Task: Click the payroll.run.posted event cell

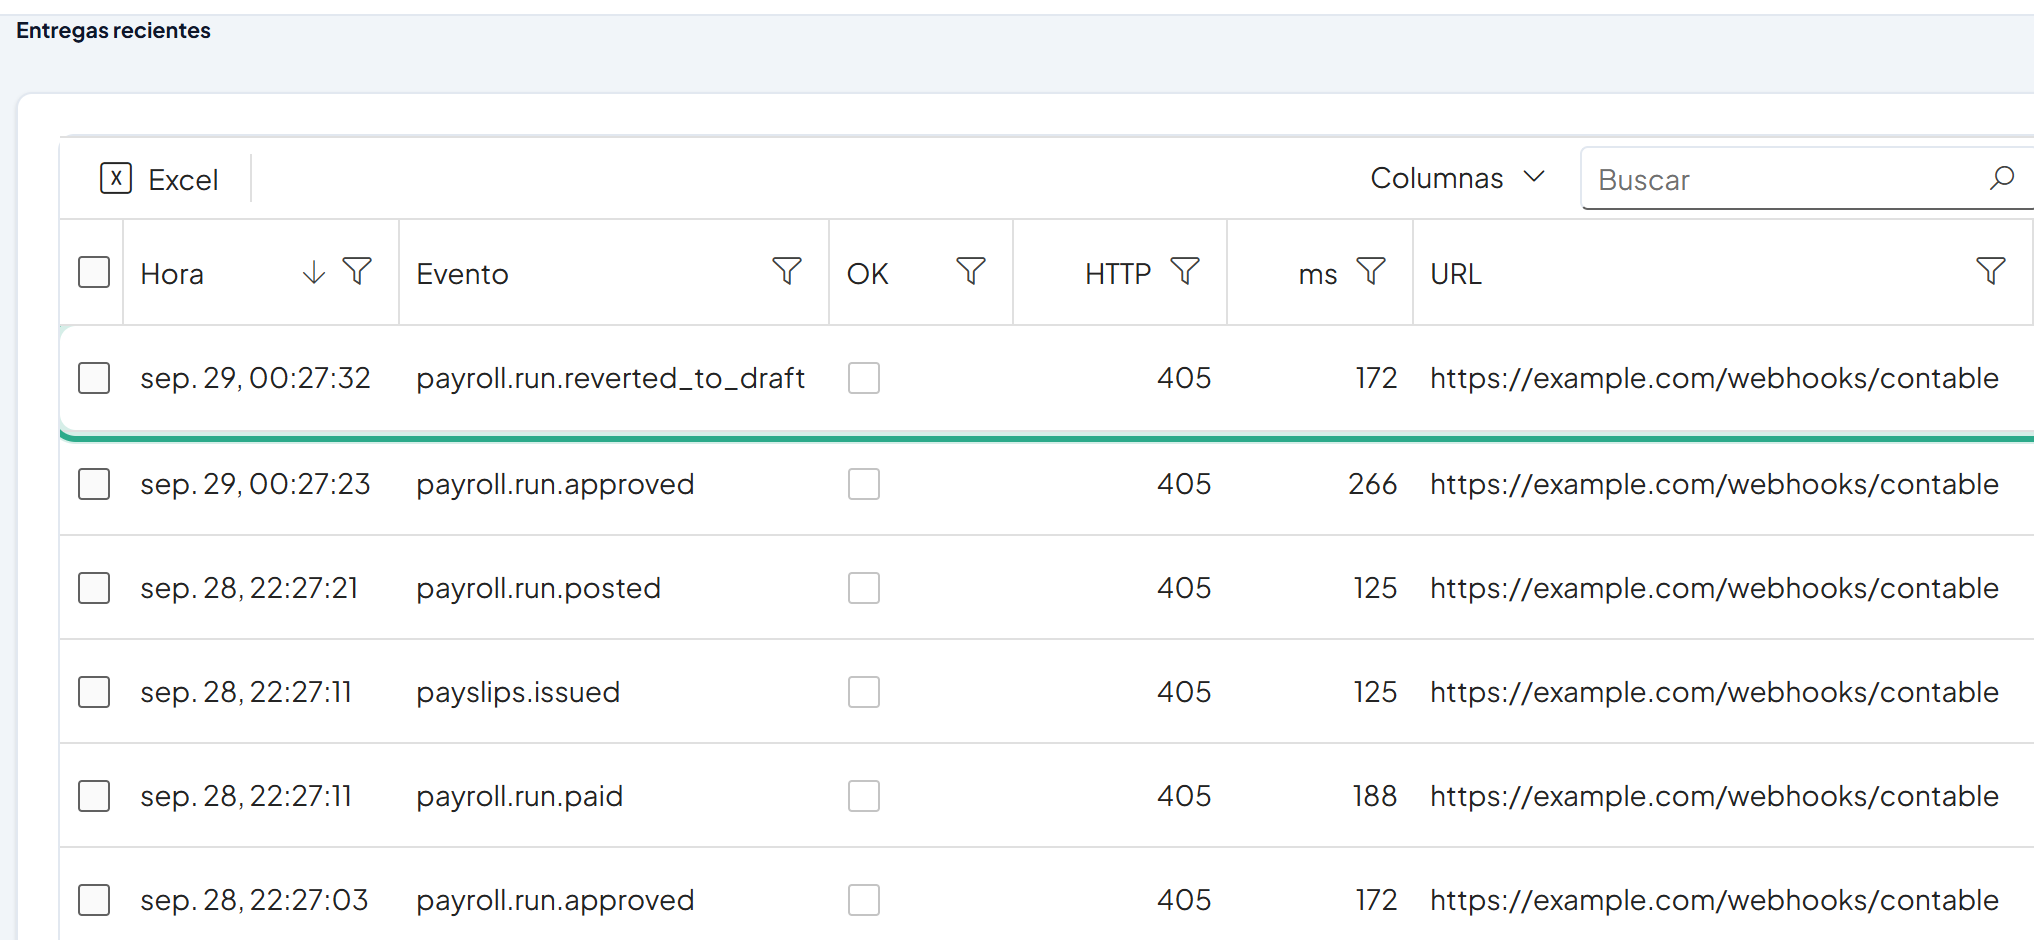Action: pyautogui.click(x=538, y=588)
